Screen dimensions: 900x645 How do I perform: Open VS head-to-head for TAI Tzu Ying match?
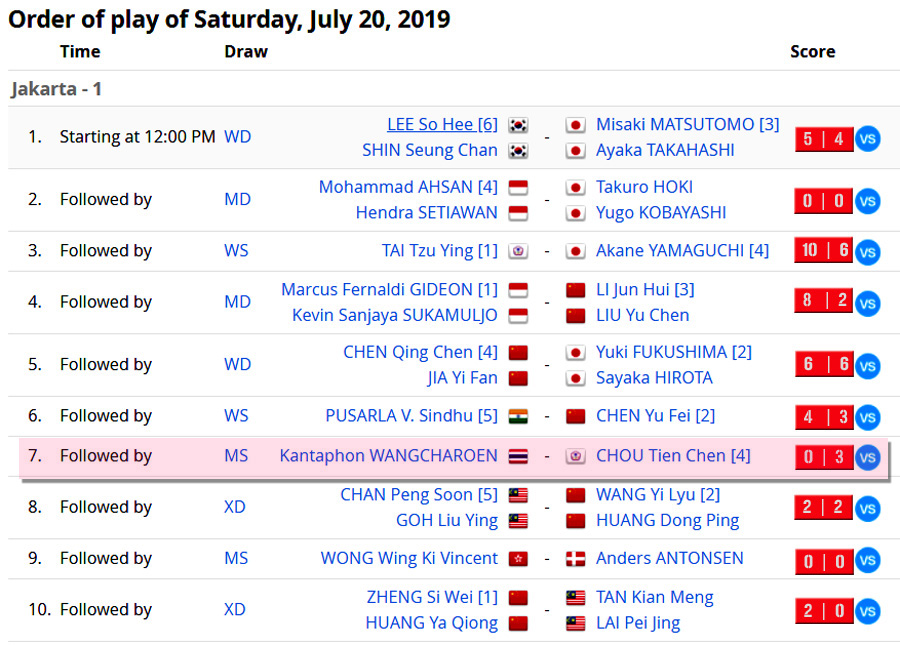[867, 251]
